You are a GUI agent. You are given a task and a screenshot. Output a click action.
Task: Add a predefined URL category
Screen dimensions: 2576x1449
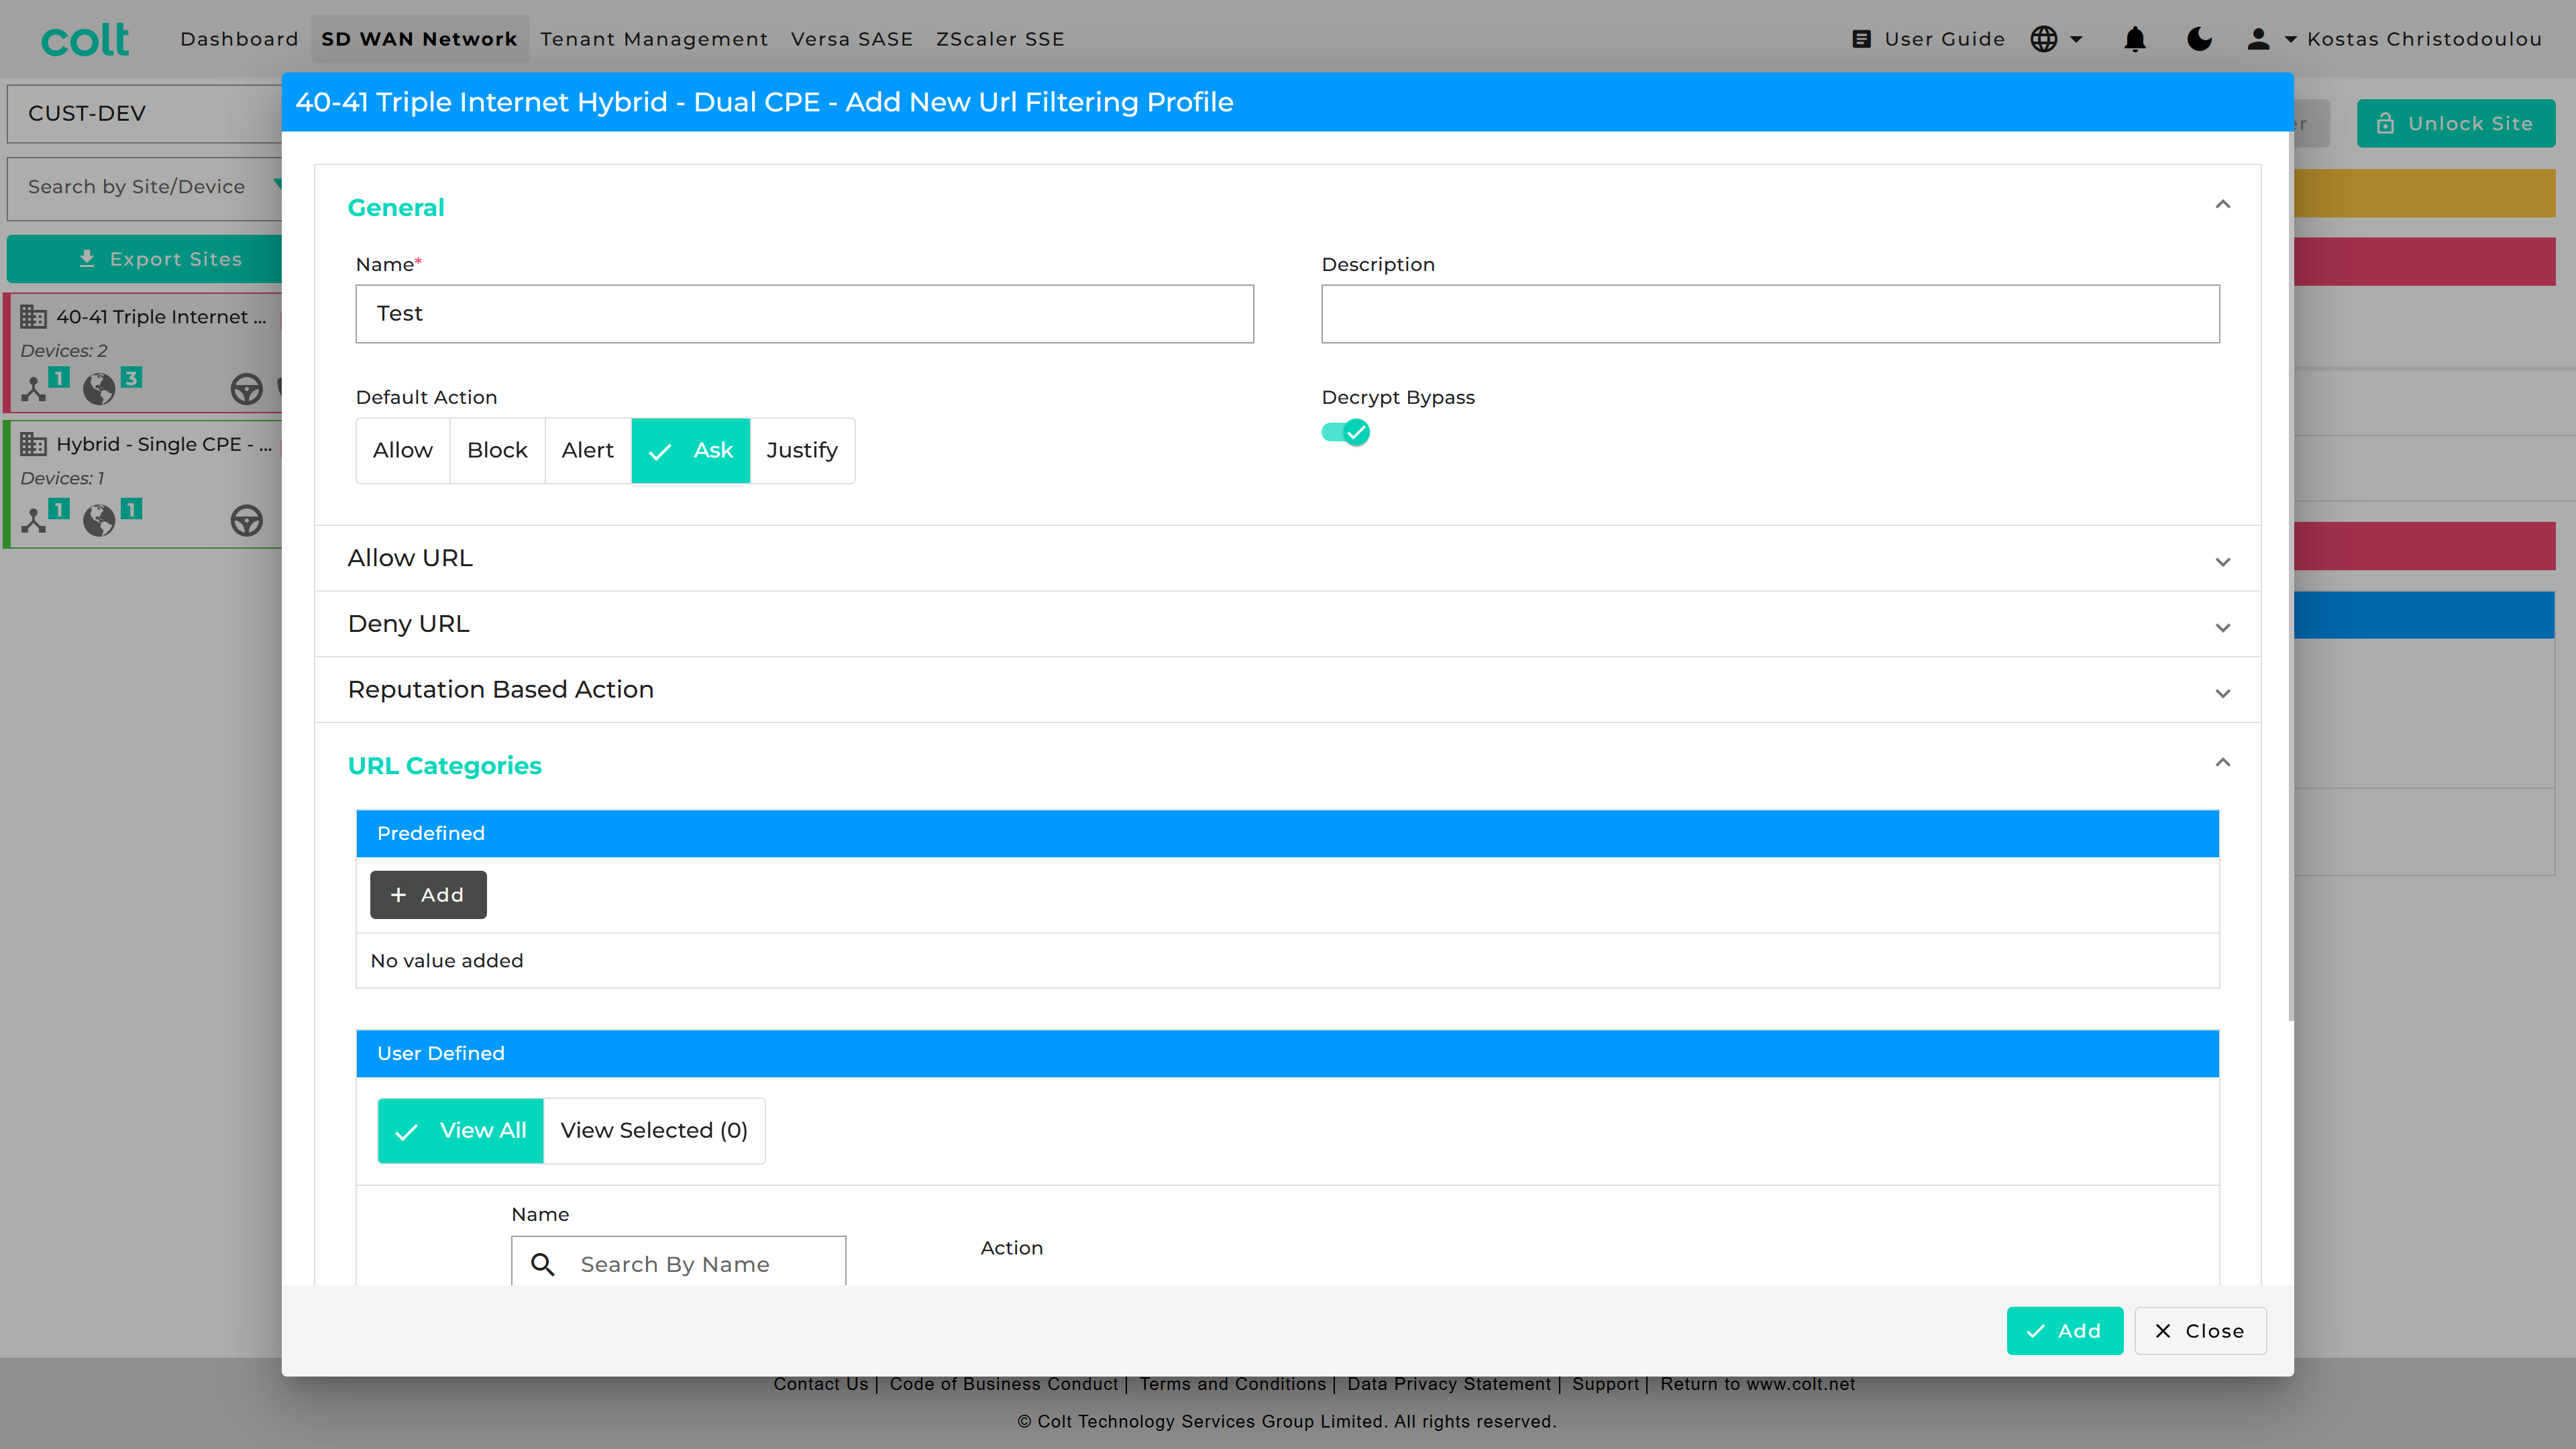[x=428, y=895]
